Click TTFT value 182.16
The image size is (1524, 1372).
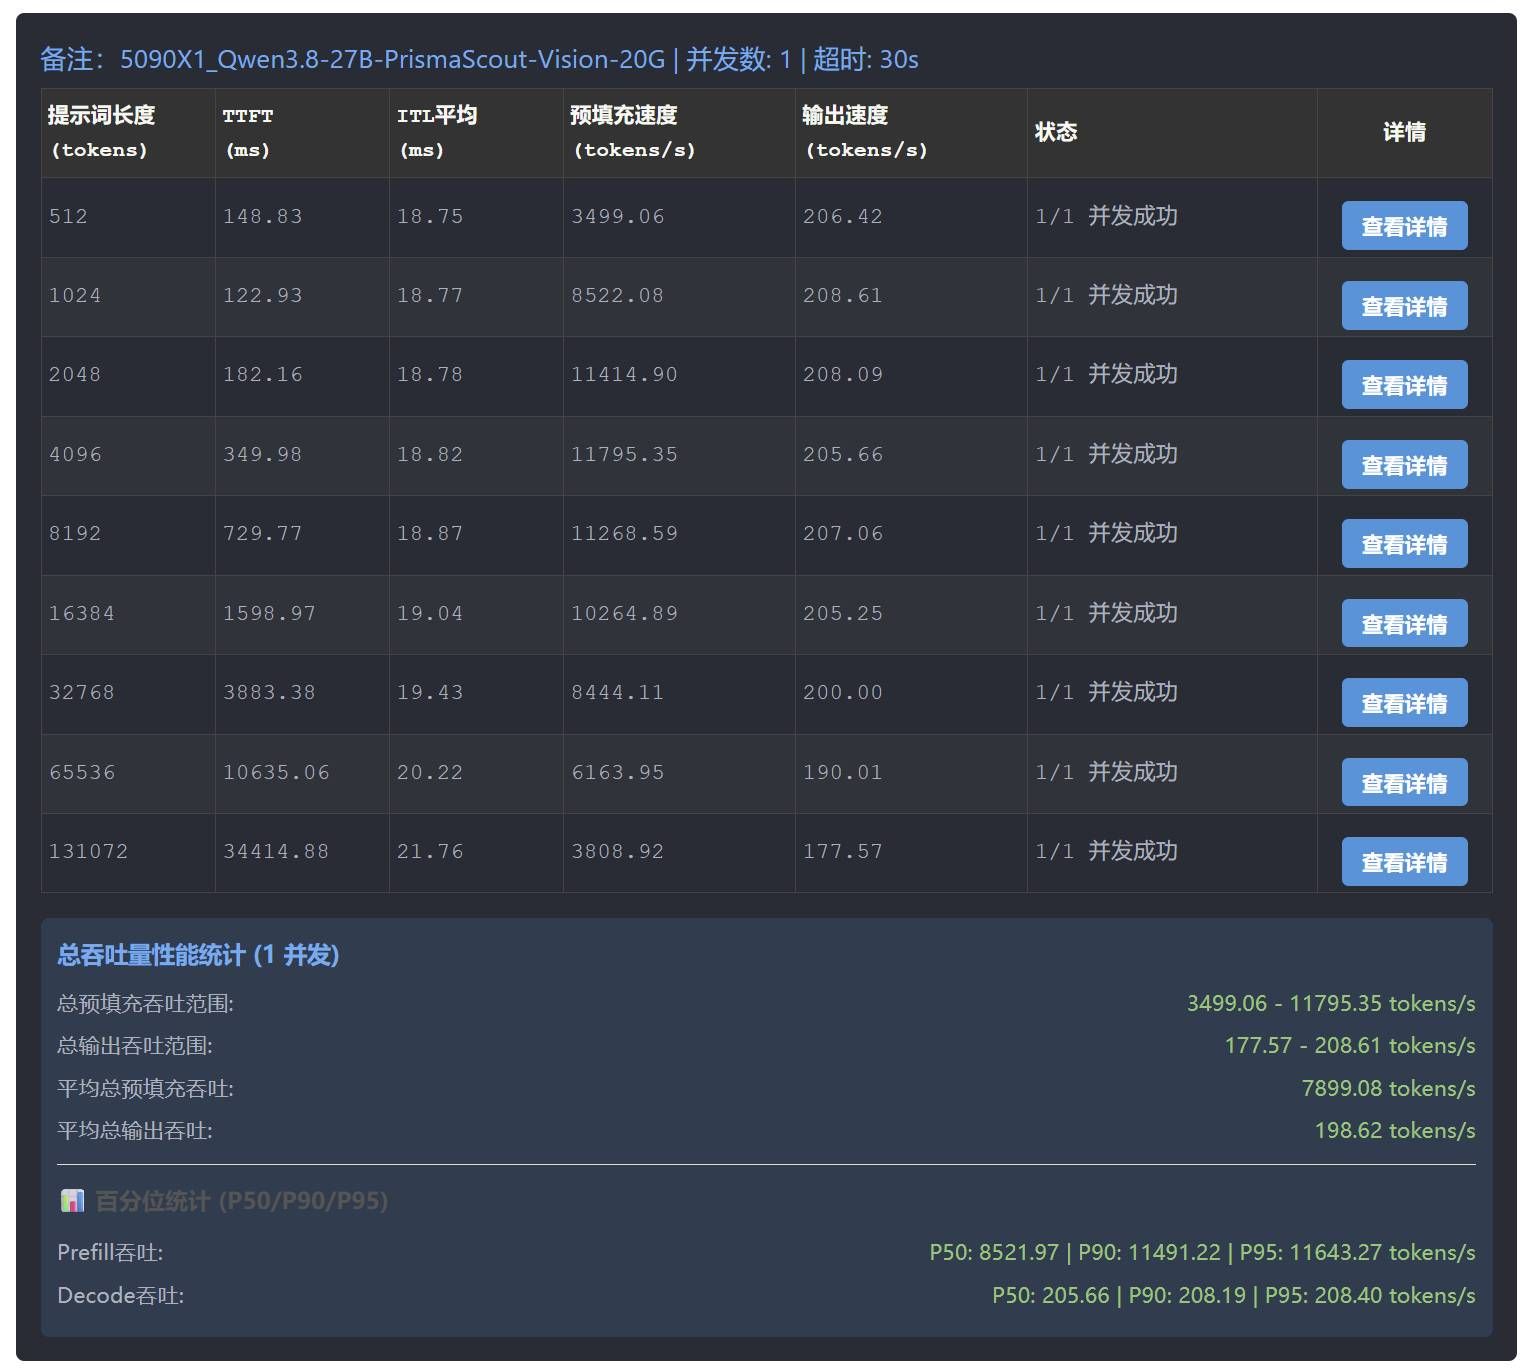click(x=262, y=374)
